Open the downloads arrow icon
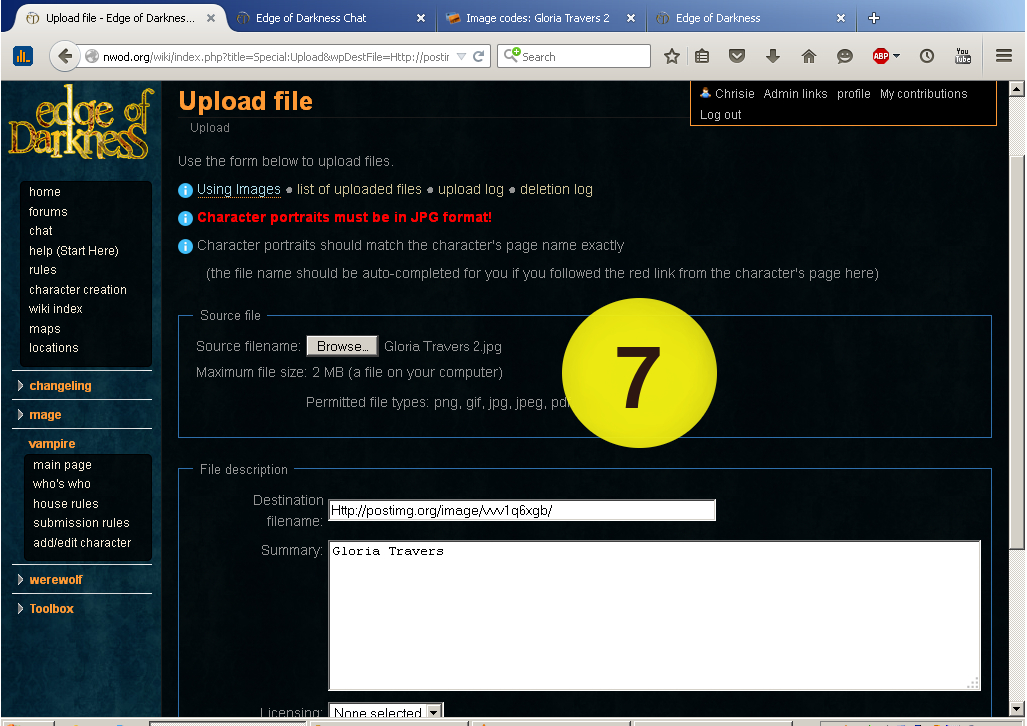1027x726 pixels. (x=772, y=57)
